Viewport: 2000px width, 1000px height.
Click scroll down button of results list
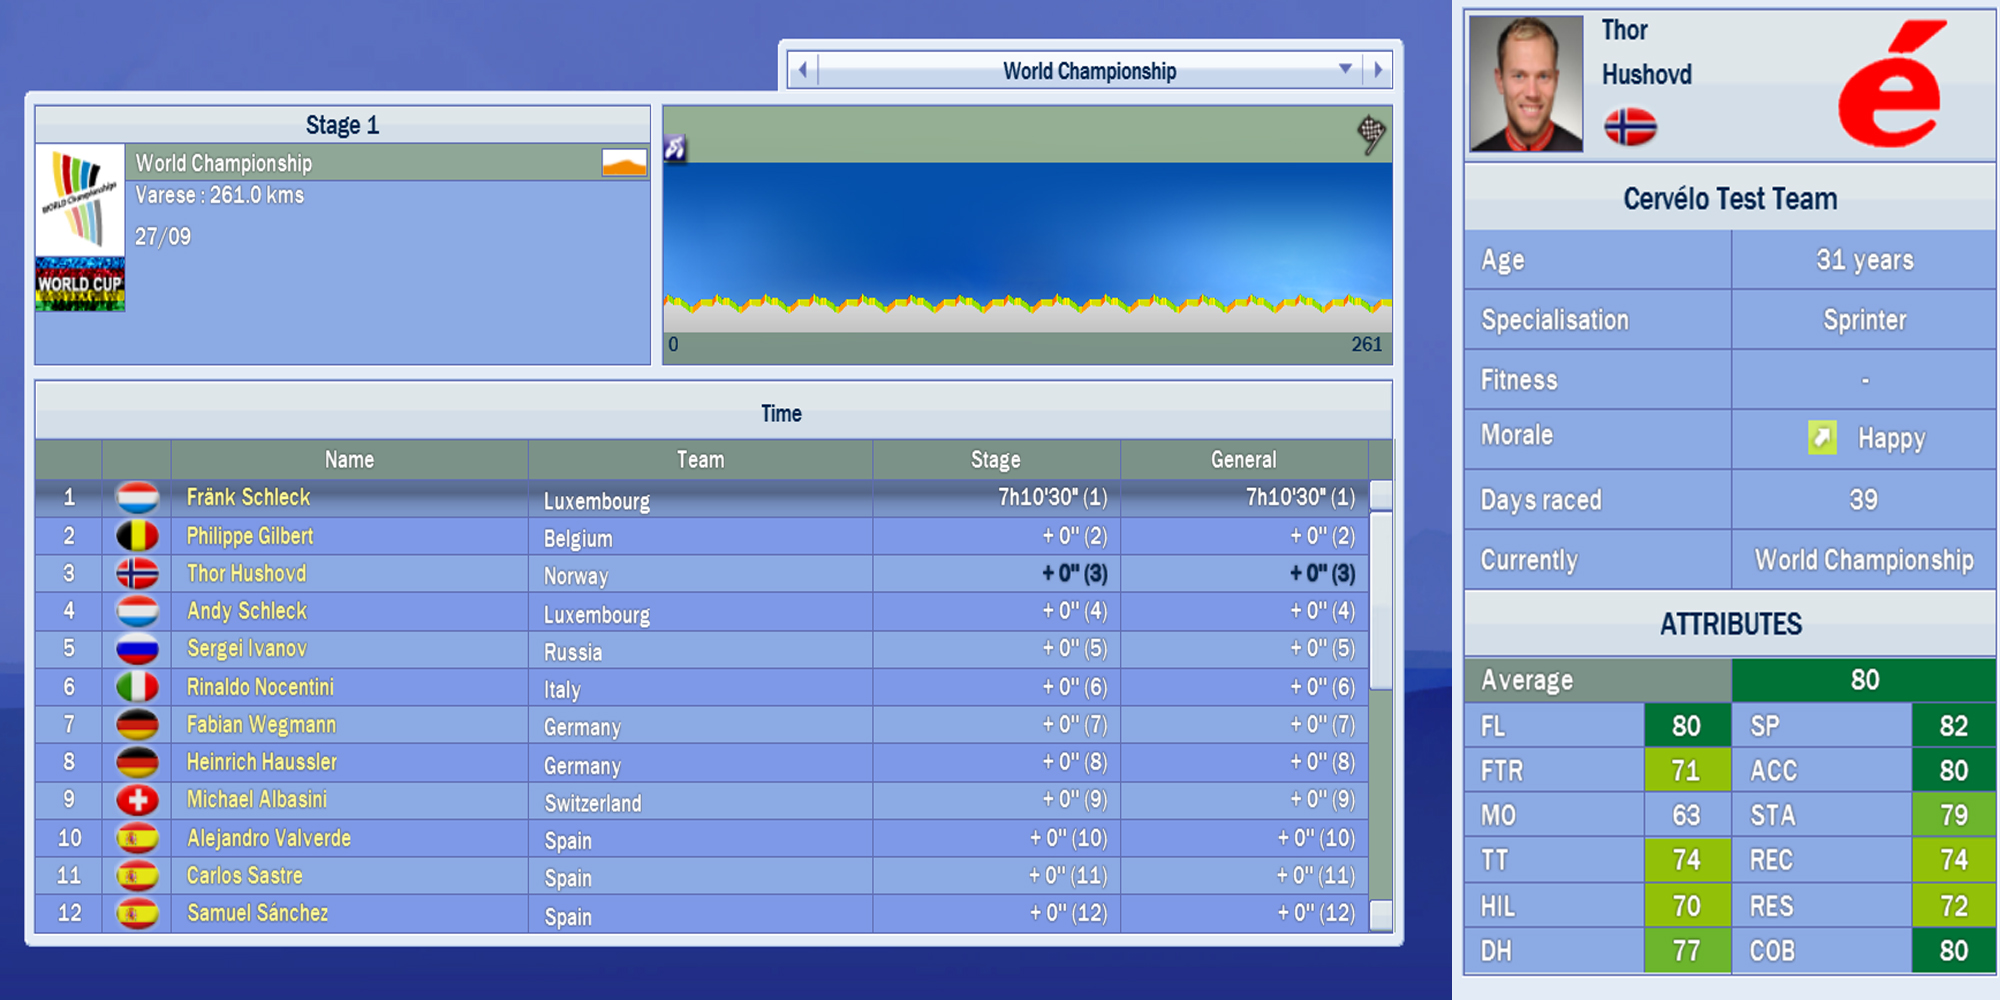pyautogui.click(x=1380, y=915)
